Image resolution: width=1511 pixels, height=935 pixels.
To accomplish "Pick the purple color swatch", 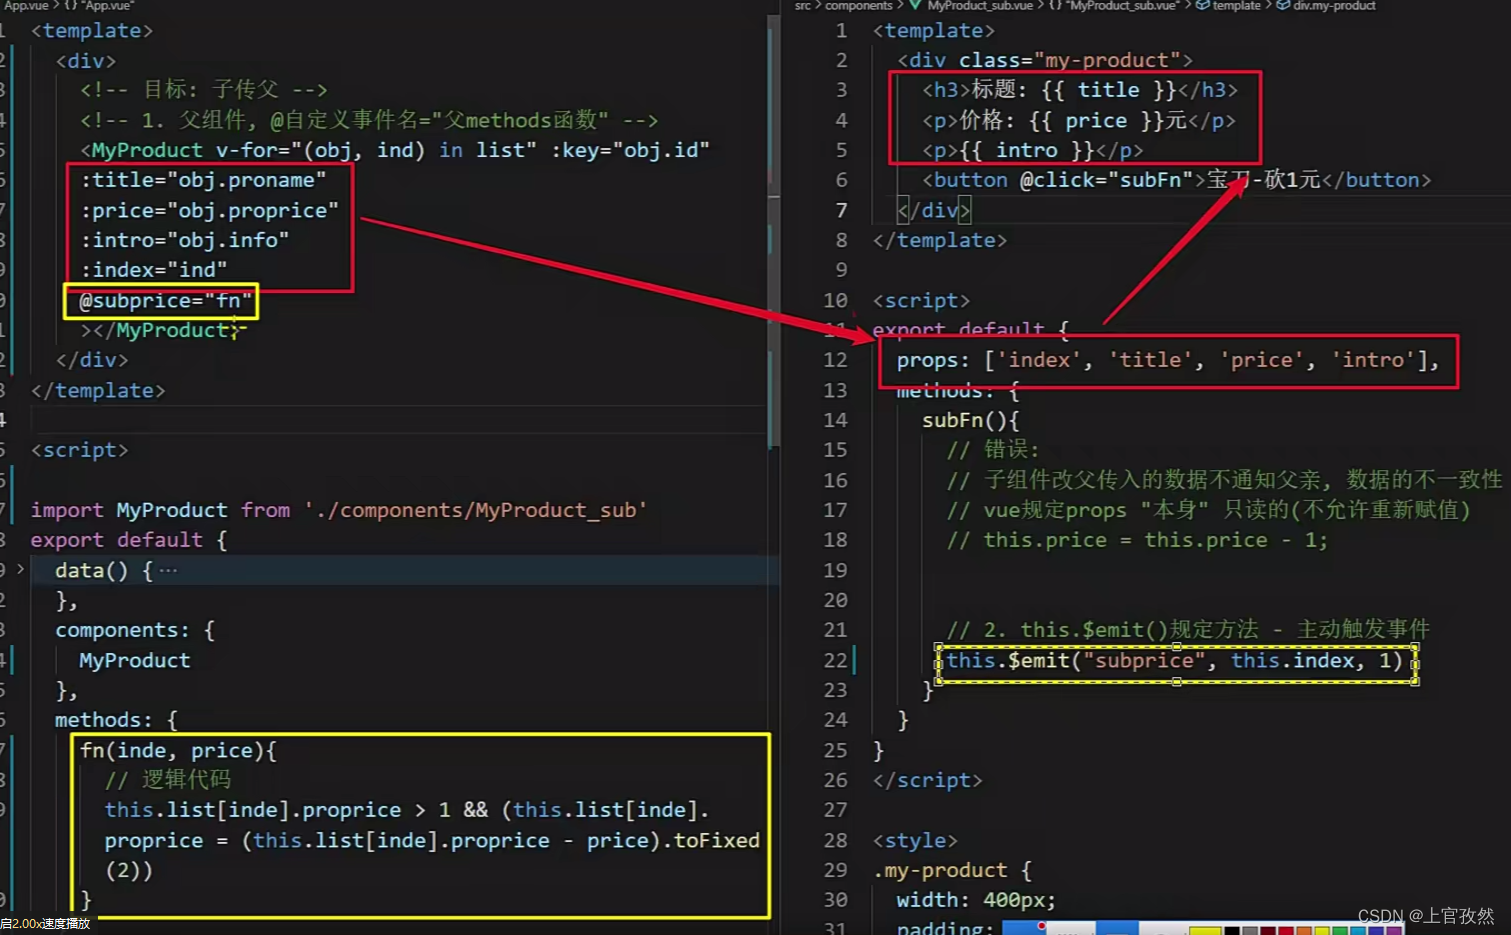I will (1394, 930).
